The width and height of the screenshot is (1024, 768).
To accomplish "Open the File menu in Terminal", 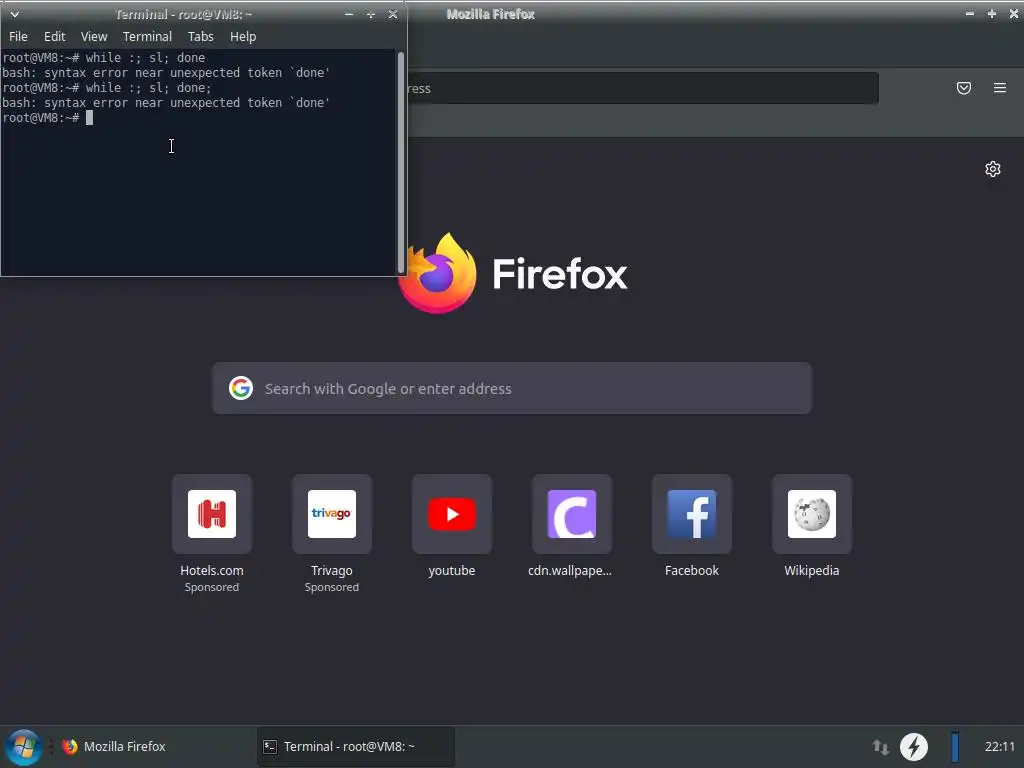I will [x=18, y=37].
